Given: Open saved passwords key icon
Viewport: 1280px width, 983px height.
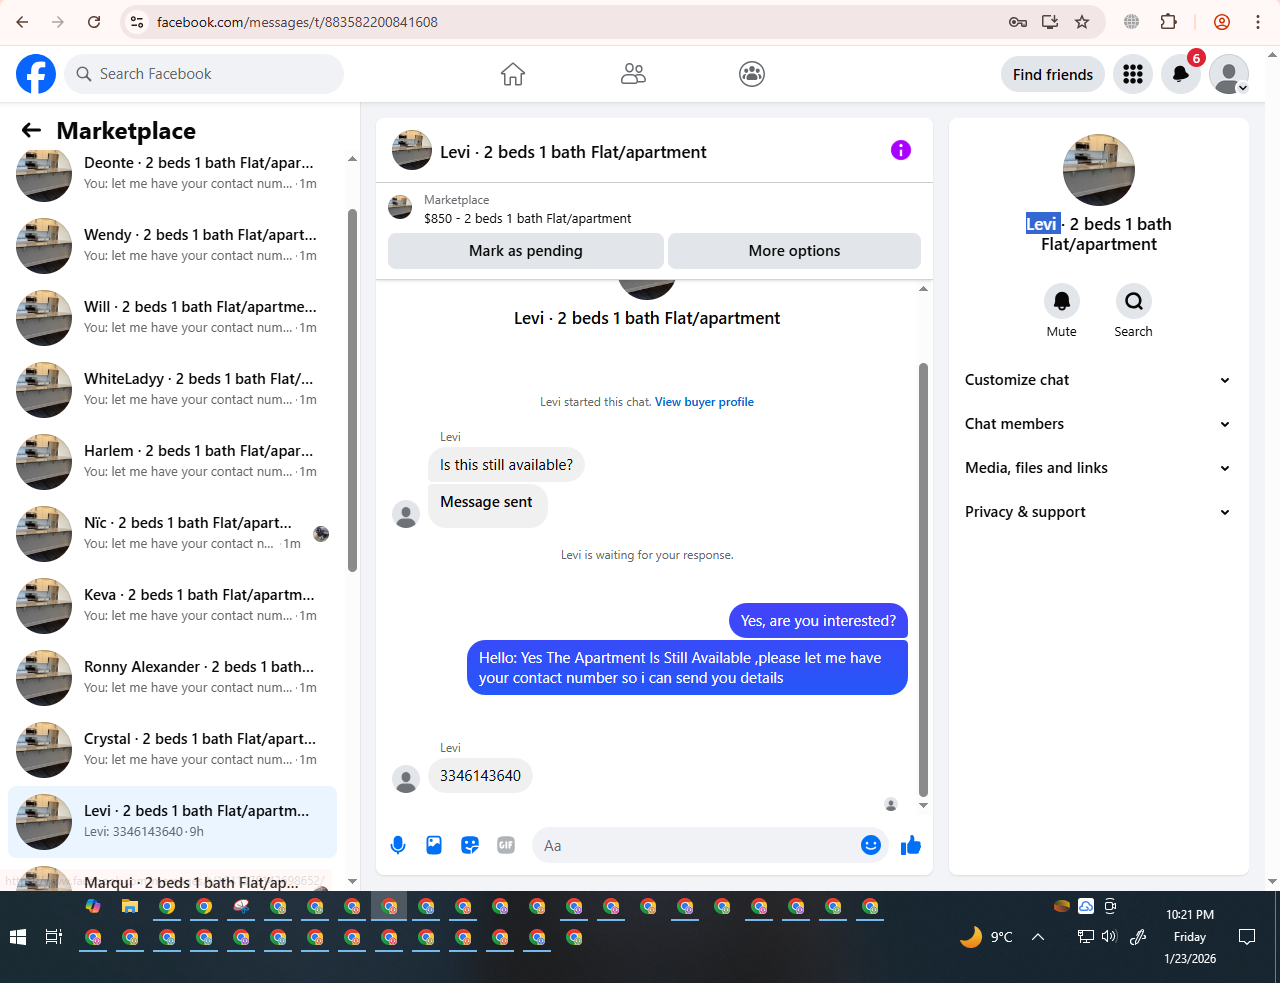Looking at the screenshot, I should point(1018,22).
